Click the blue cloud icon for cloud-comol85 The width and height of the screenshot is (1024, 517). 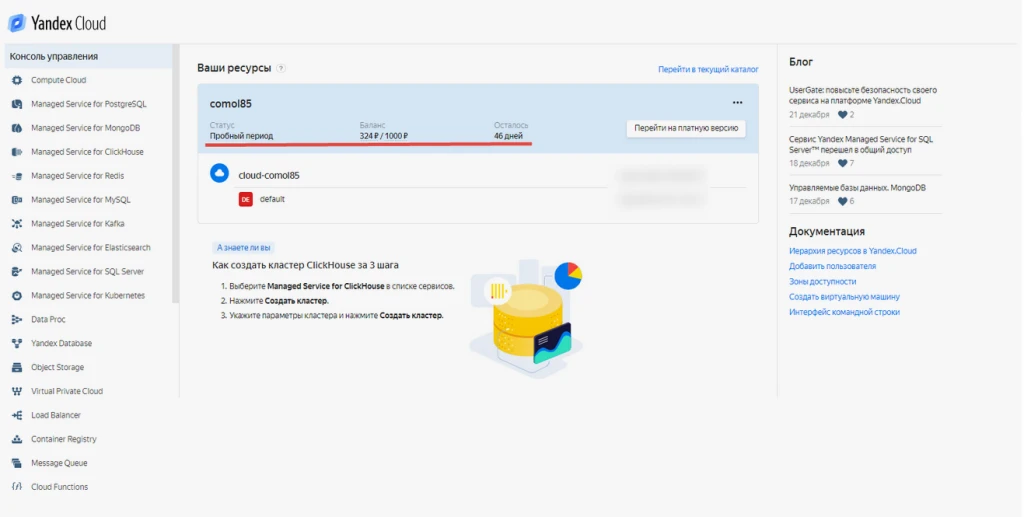219,174
